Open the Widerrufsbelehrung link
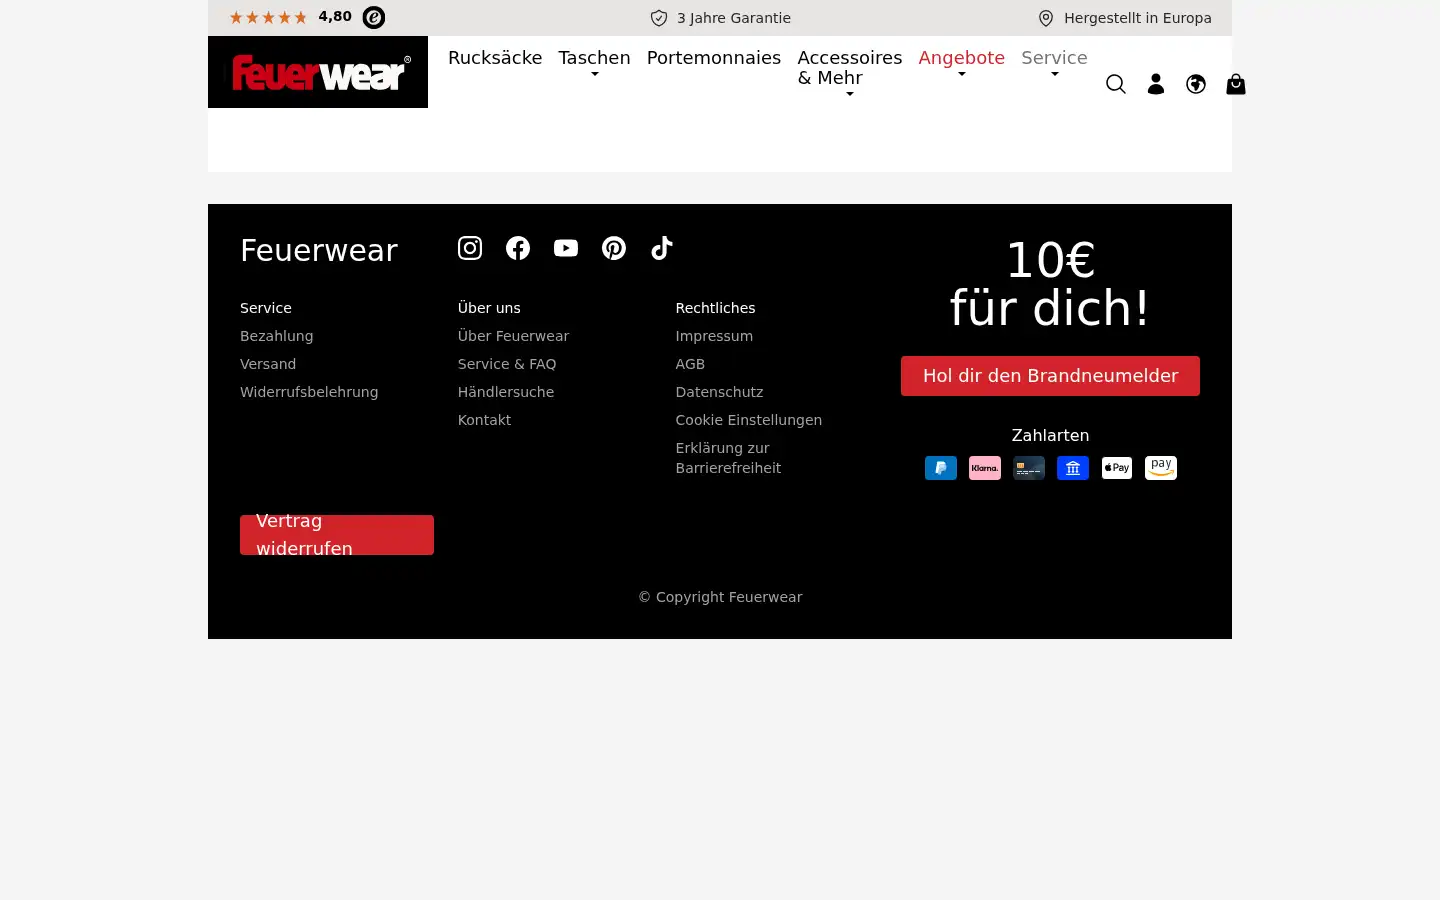This screenshot has width=1440, height=900. (x=309, y=392)
